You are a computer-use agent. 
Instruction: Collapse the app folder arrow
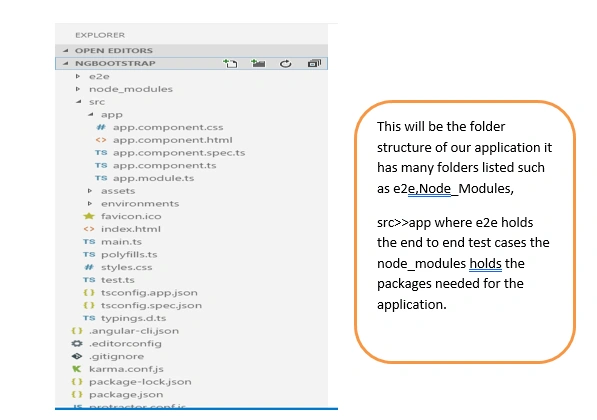(91, 115)
